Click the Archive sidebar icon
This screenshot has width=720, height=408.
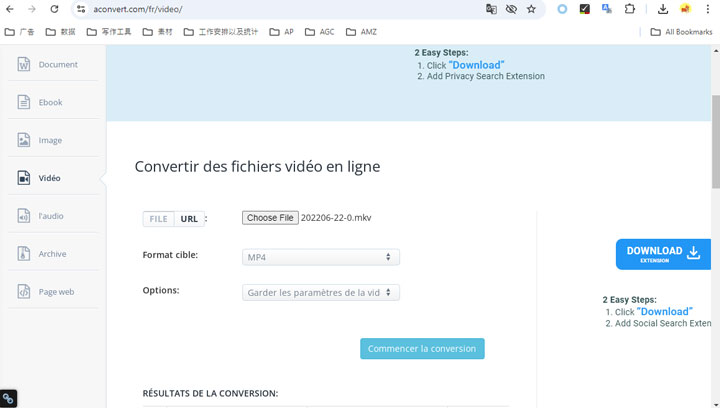click(23, 253)
